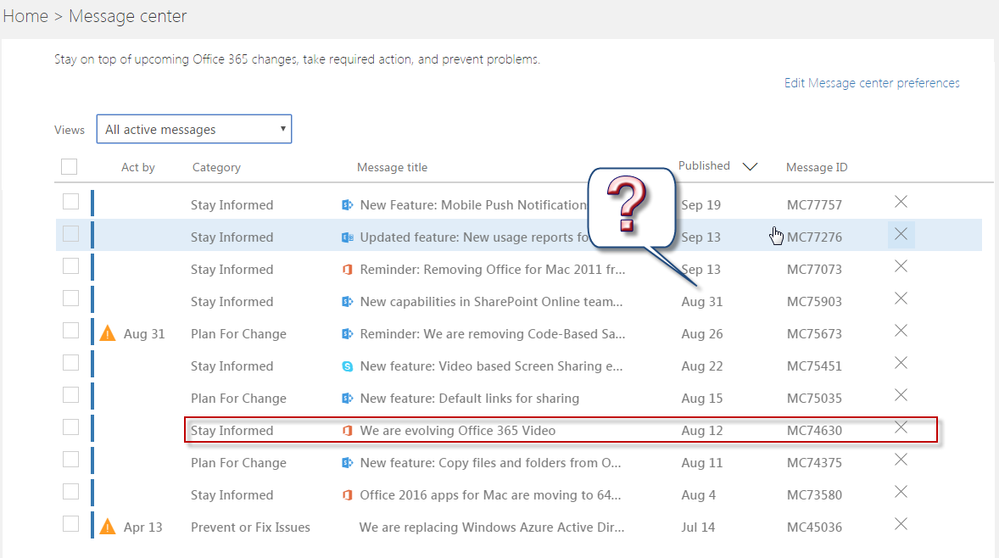The height and width of the screenshot is (558, 999).
Task: Click the icon beside Updated feature usage reports
Action: tap(347, 237)
